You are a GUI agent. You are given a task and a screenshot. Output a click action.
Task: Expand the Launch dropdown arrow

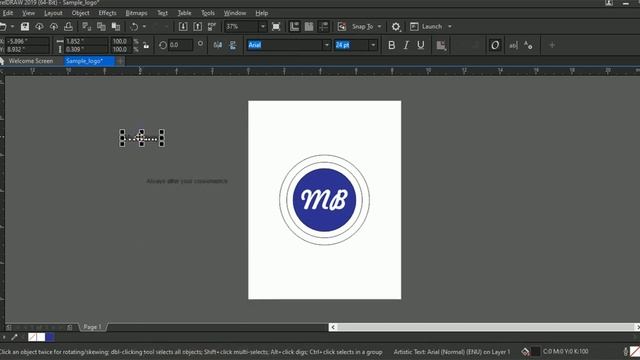[450, 27]
